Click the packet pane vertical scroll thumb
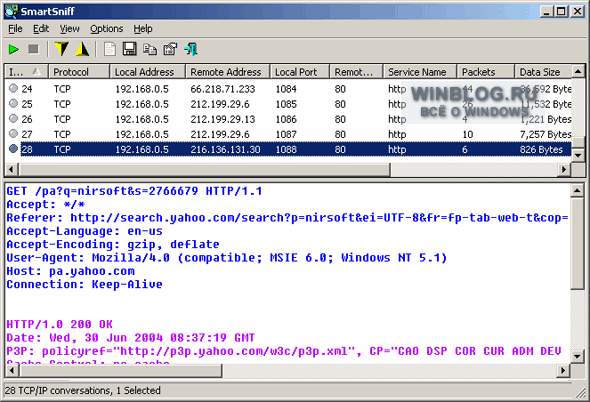 (x=577, y=244)
